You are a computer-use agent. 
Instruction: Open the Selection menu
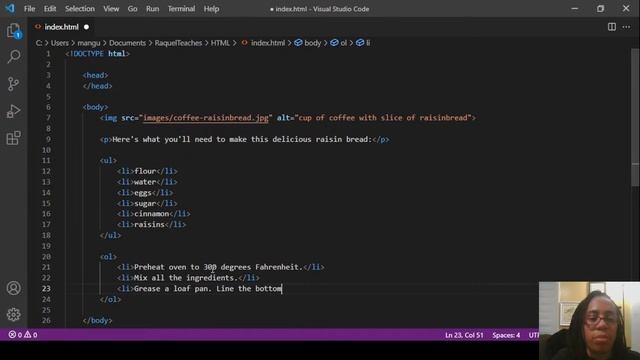[80, 9]
